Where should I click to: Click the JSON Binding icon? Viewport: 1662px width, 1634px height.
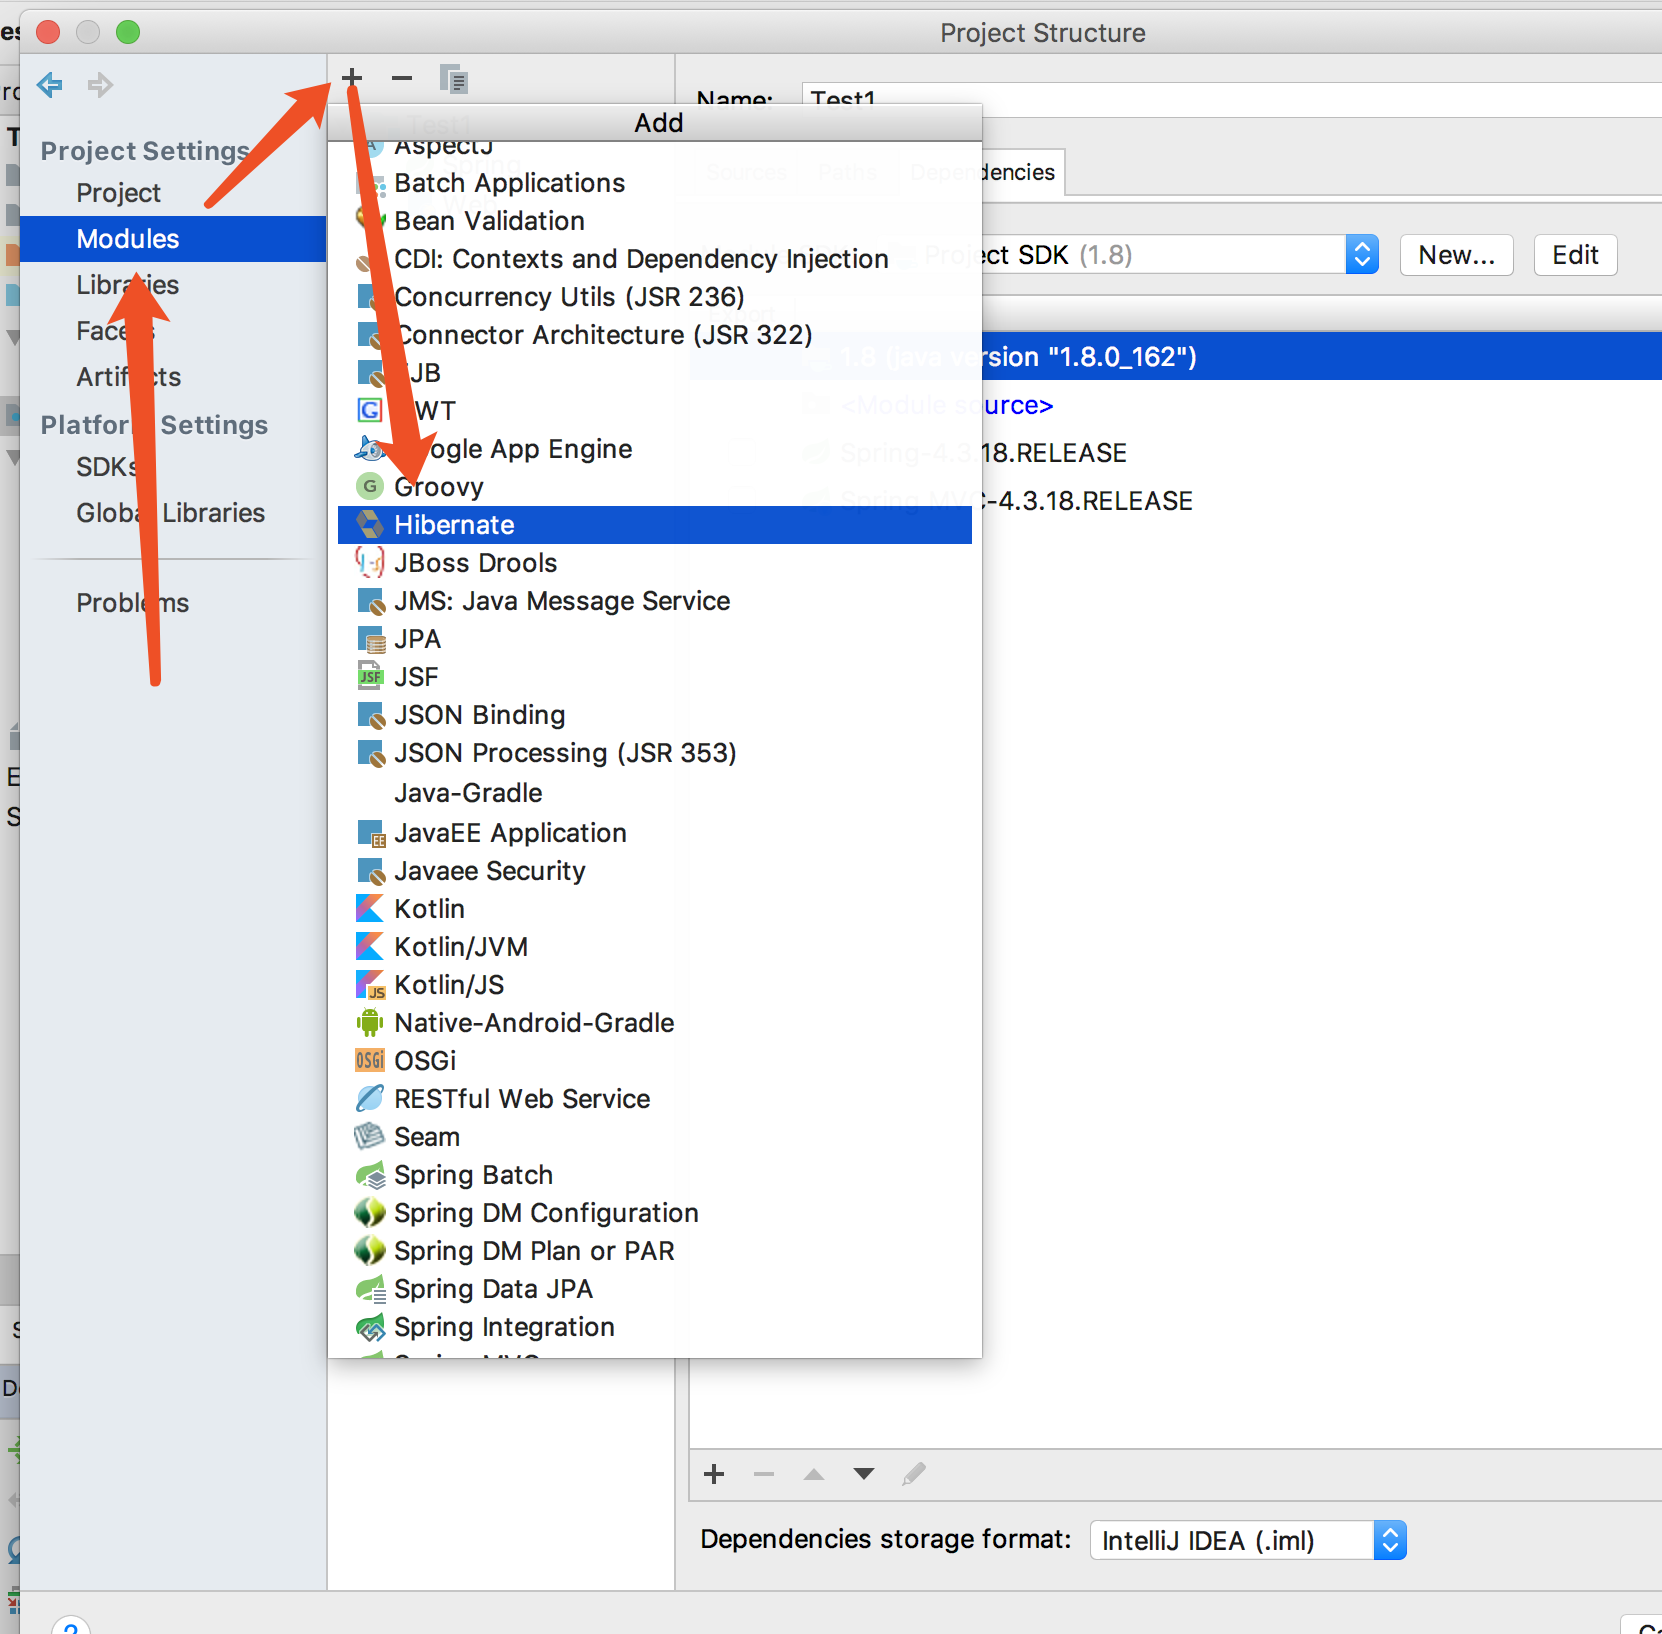[x=371, y=716]
